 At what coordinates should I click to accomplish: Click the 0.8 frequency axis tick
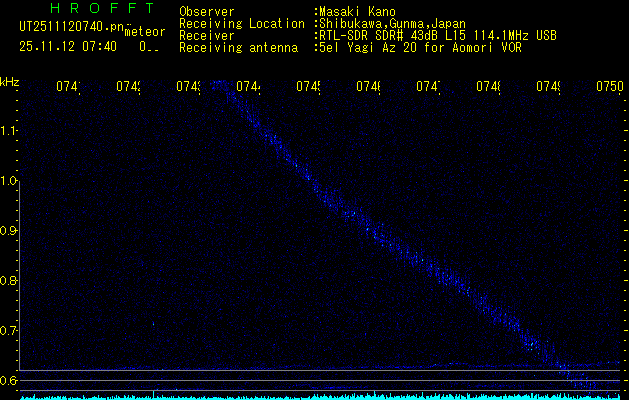pyautogui.click(x=10, y=281)
